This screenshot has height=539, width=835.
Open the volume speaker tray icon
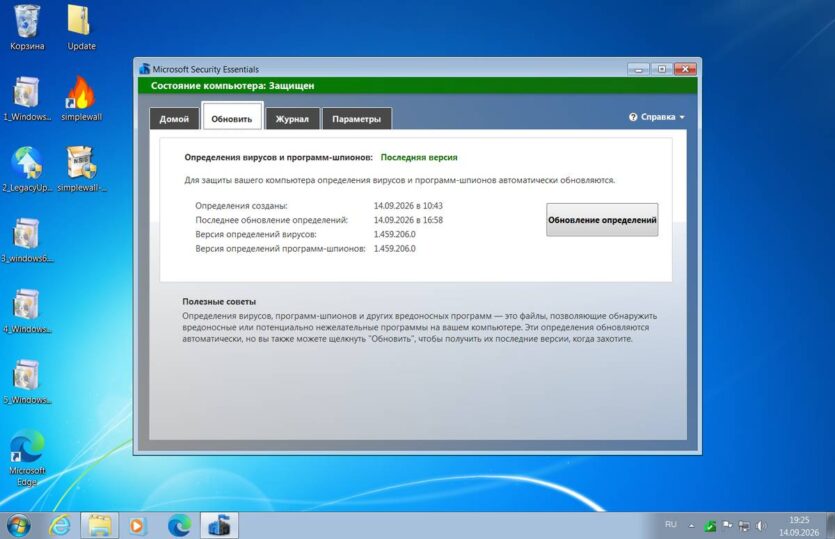click(x=762, y=526)
